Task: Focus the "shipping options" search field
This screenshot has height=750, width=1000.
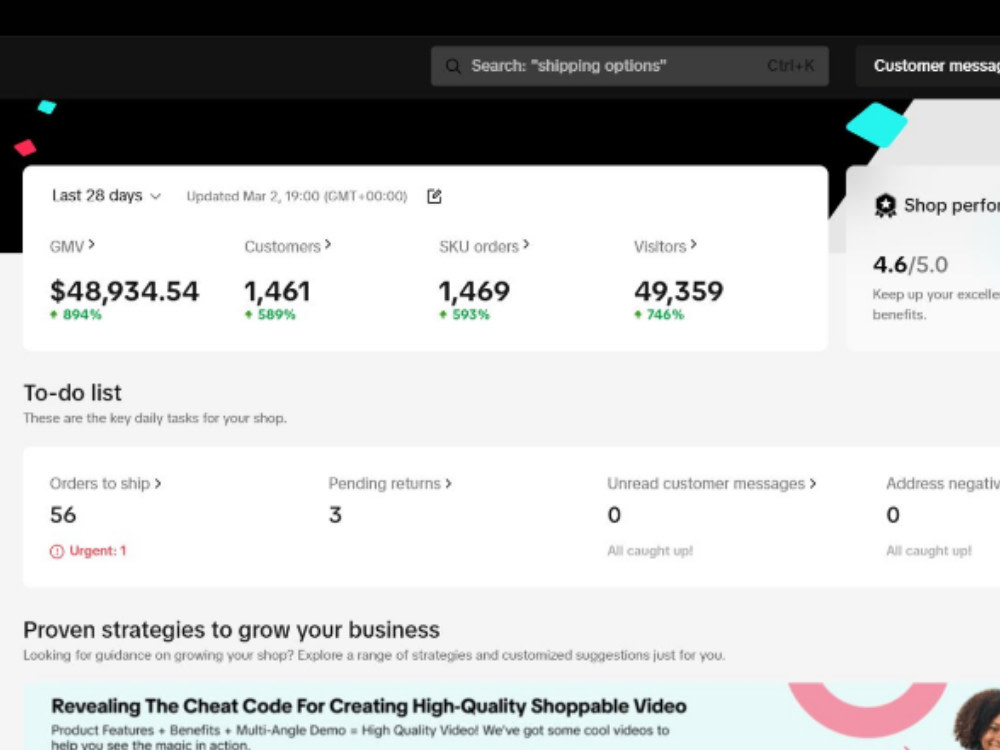Action: point(629,66)
